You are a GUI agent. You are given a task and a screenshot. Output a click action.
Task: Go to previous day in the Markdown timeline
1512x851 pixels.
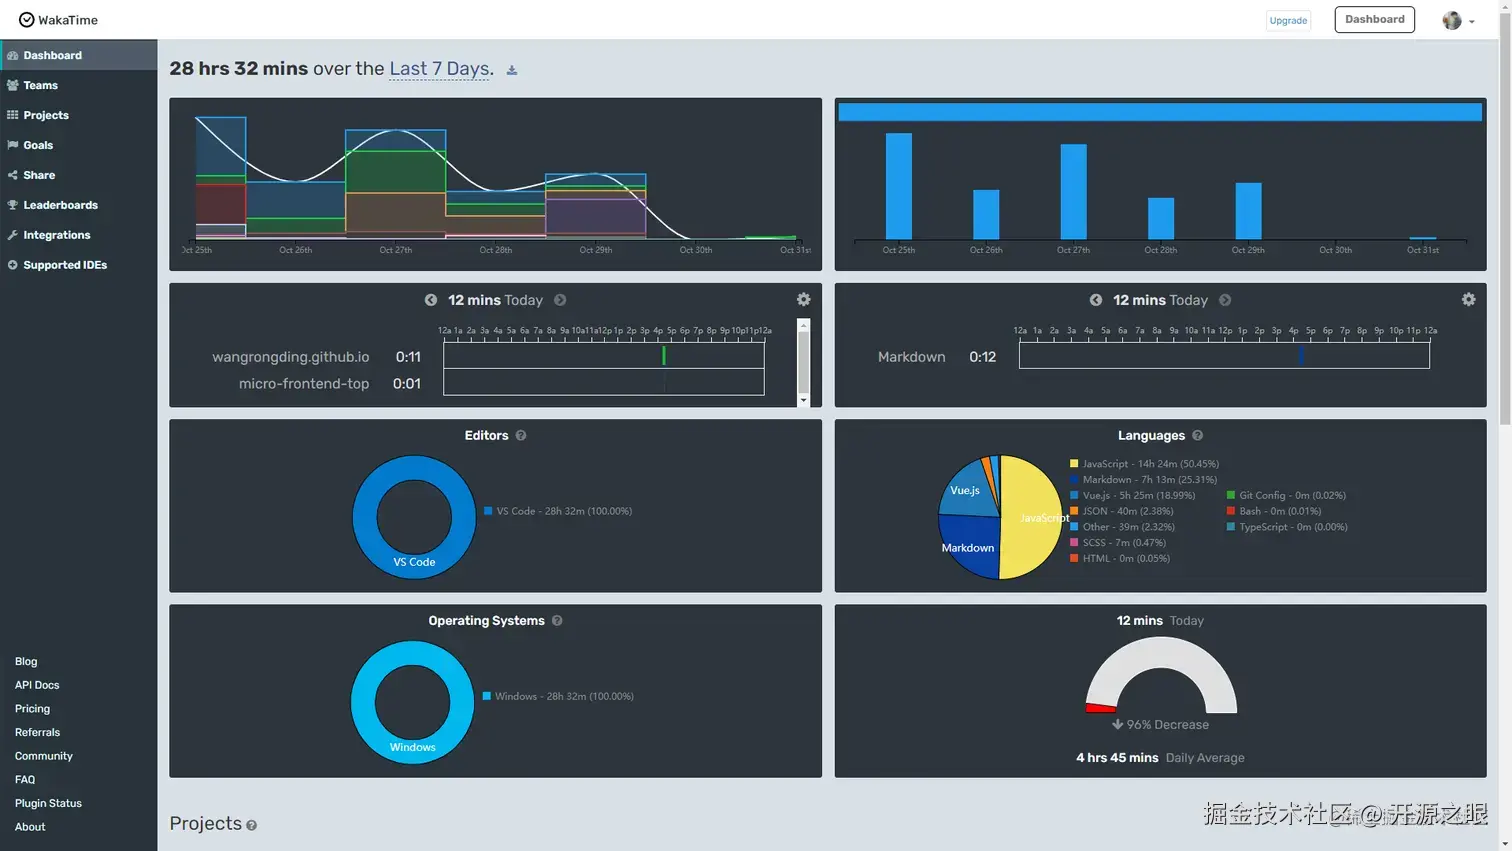(x=1095, y=300)
